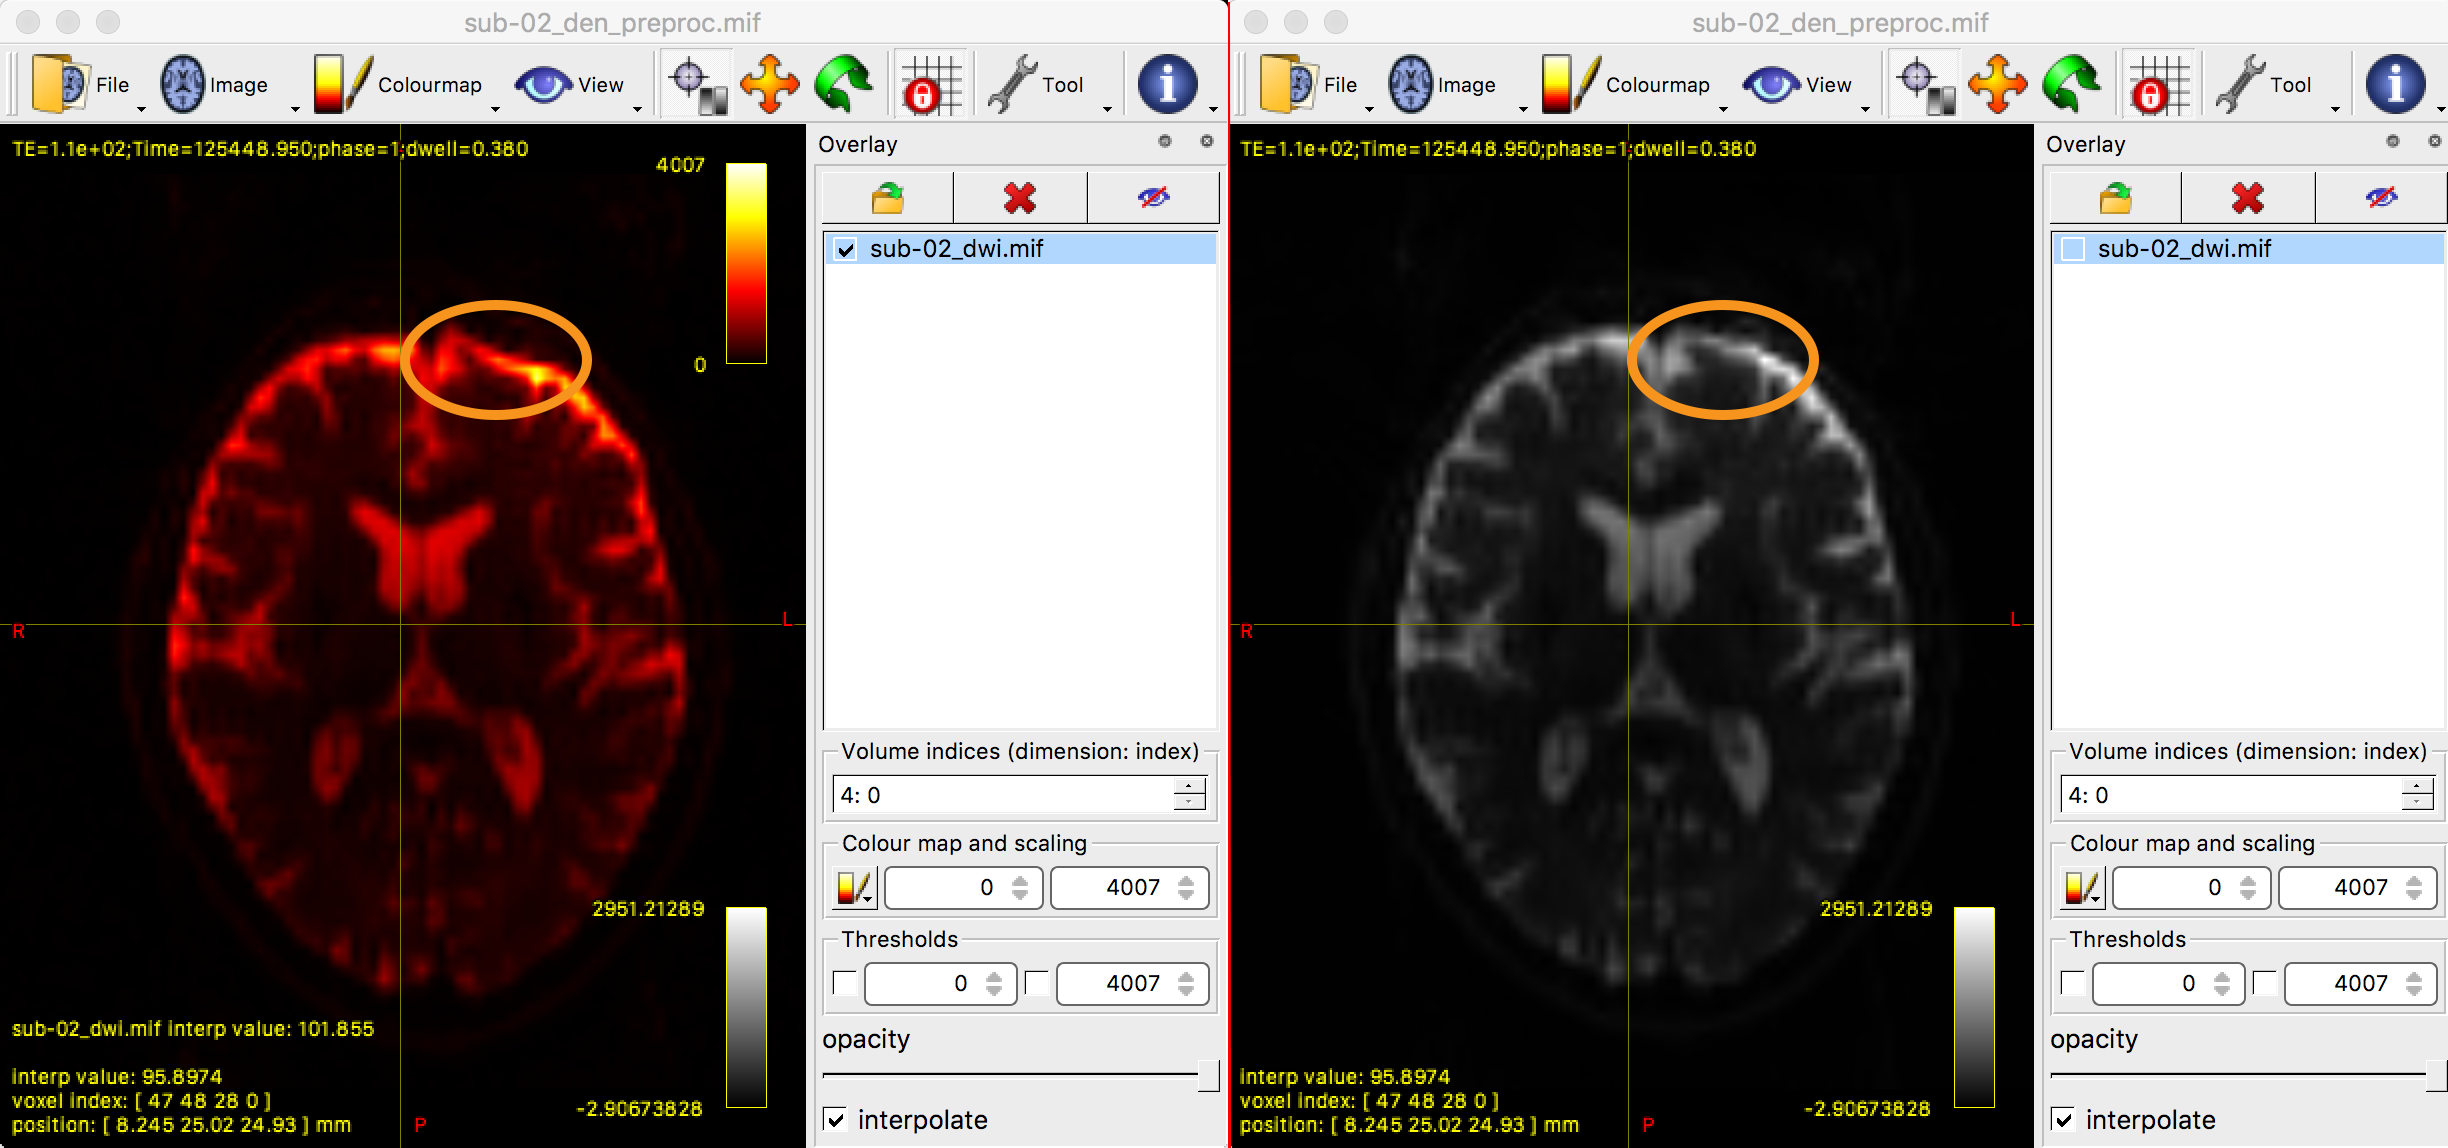Select focus crosshair mode in right window
The width and height of the screenshot is (2448, 1148).
coord(1925,84)
